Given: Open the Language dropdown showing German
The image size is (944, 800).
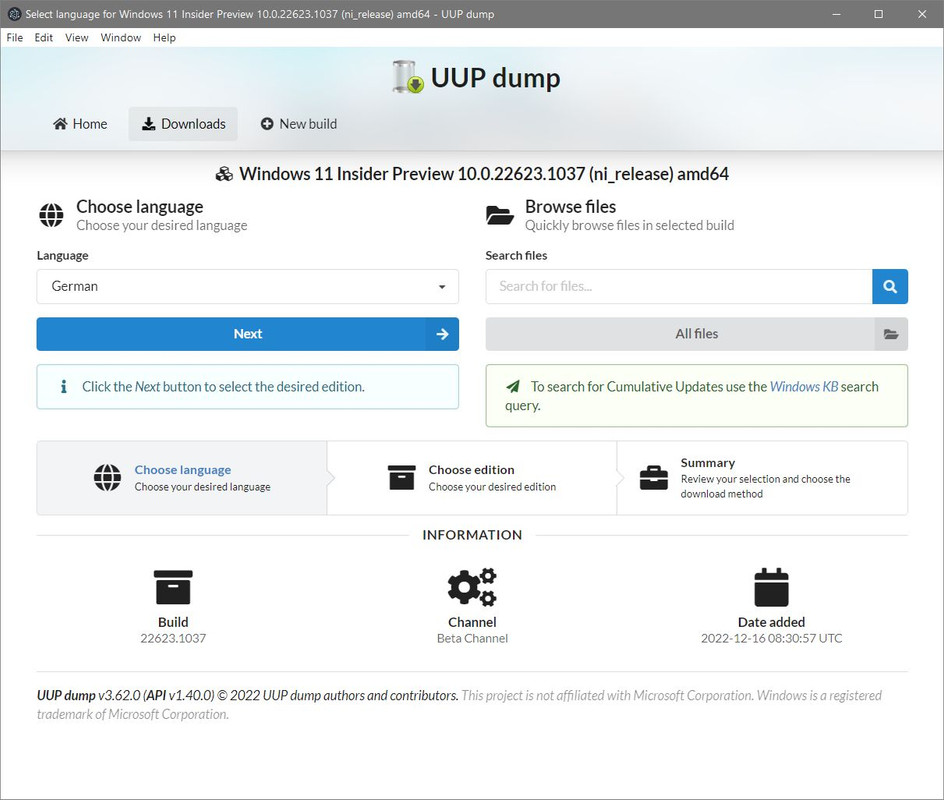Looking at the screenshot, I should point(247,287).
